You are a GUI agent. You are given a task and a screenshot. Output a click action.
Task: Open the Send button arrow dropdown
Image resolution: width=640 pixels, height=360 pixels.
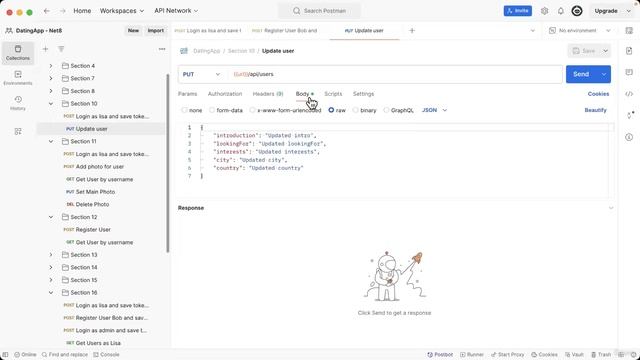[x=604, y=74]
